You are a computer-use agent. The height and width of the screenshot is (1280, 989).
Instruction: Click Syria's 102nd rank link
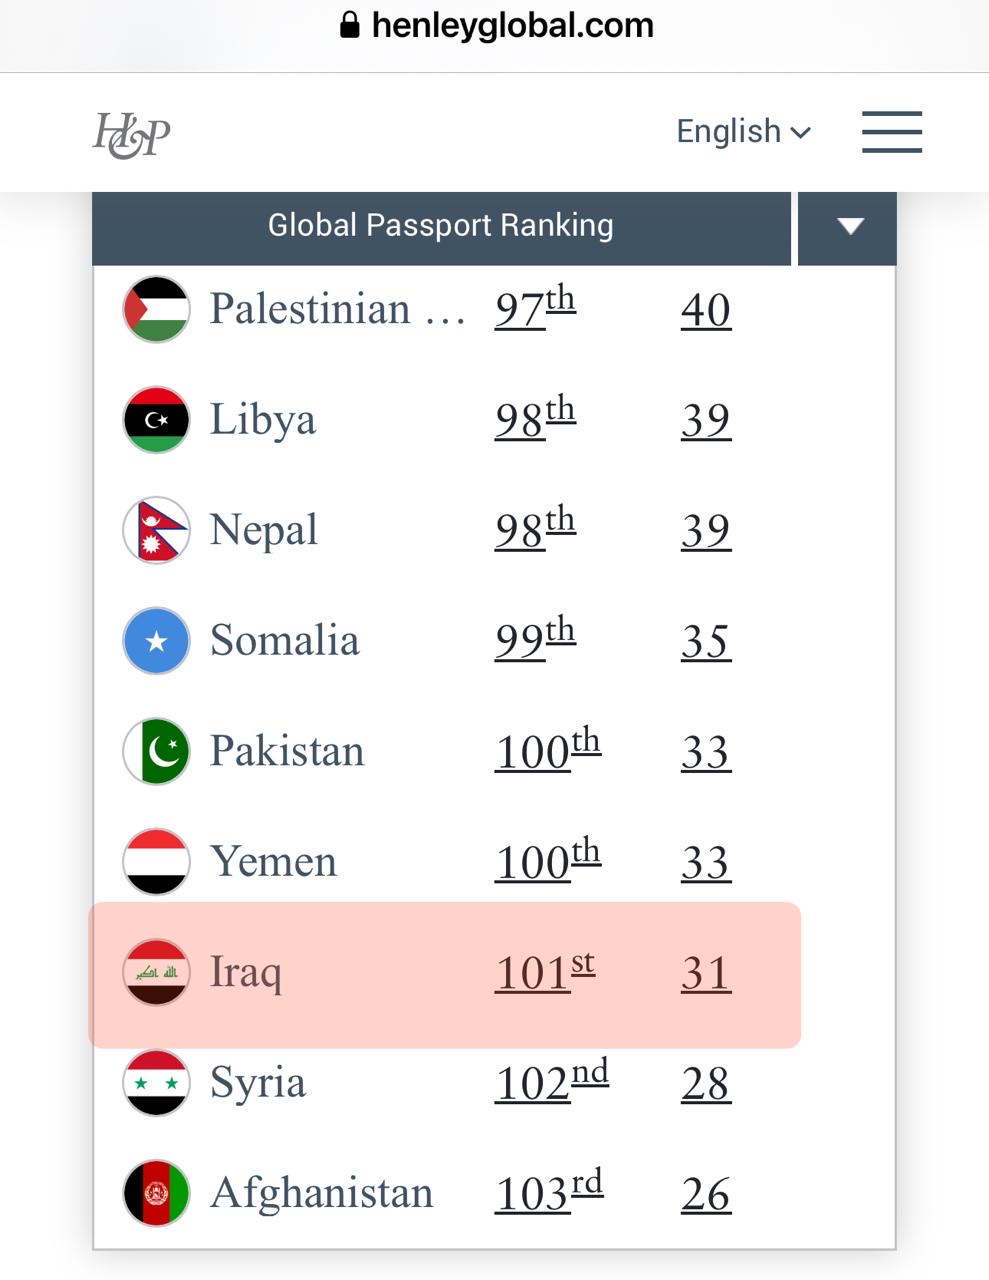point(552,1082)
